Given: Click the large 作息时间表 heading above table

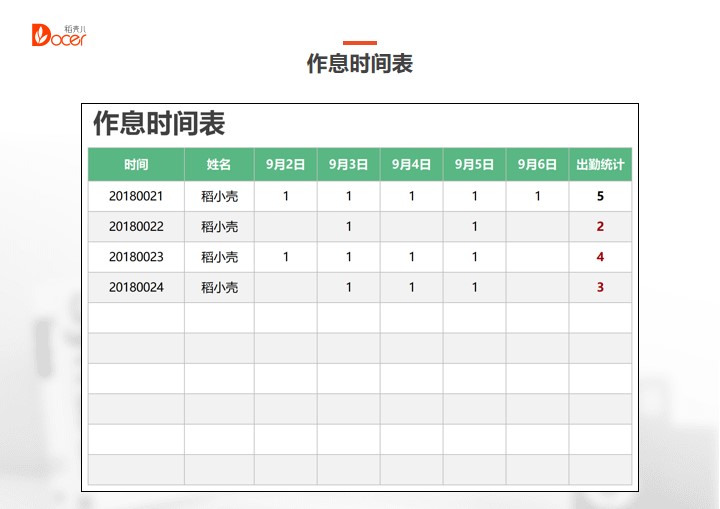Looking at the screenshot, I should 159,124.
